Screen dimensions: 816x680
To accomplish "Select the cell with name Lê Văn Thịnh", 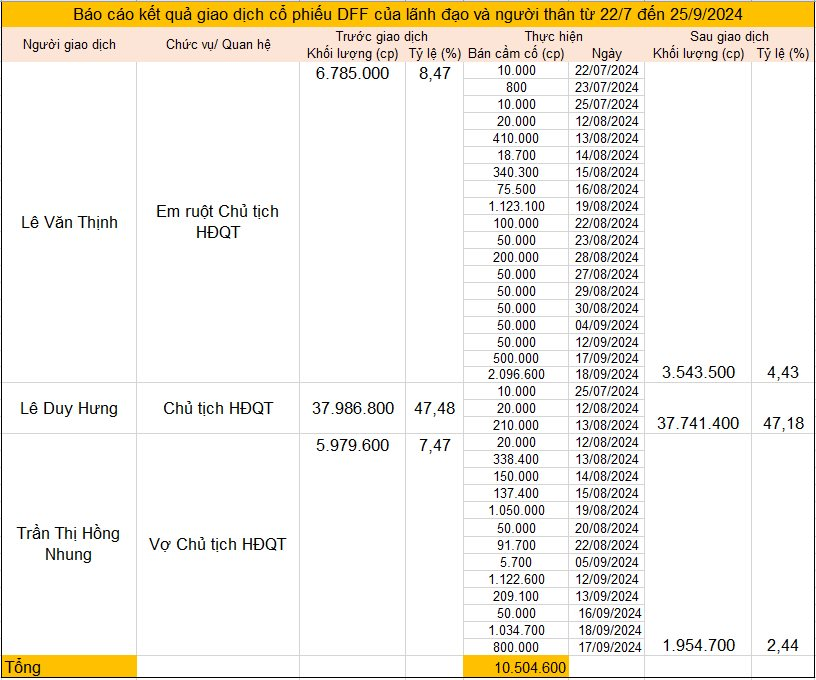I will coord(69,222).
